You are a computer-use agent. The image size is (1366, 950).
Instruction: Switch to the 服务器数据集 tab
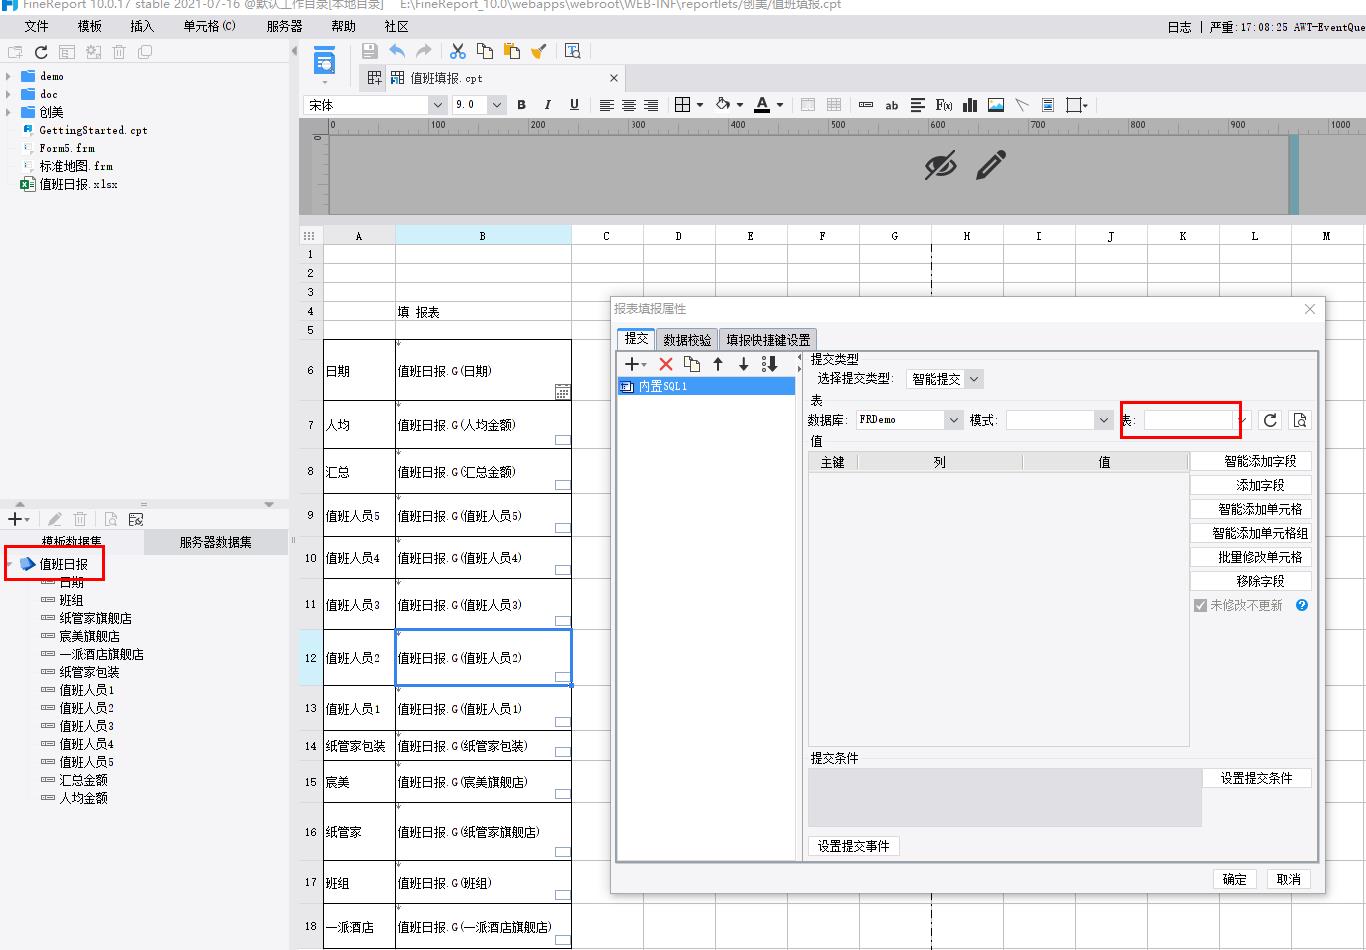[216, 542]
